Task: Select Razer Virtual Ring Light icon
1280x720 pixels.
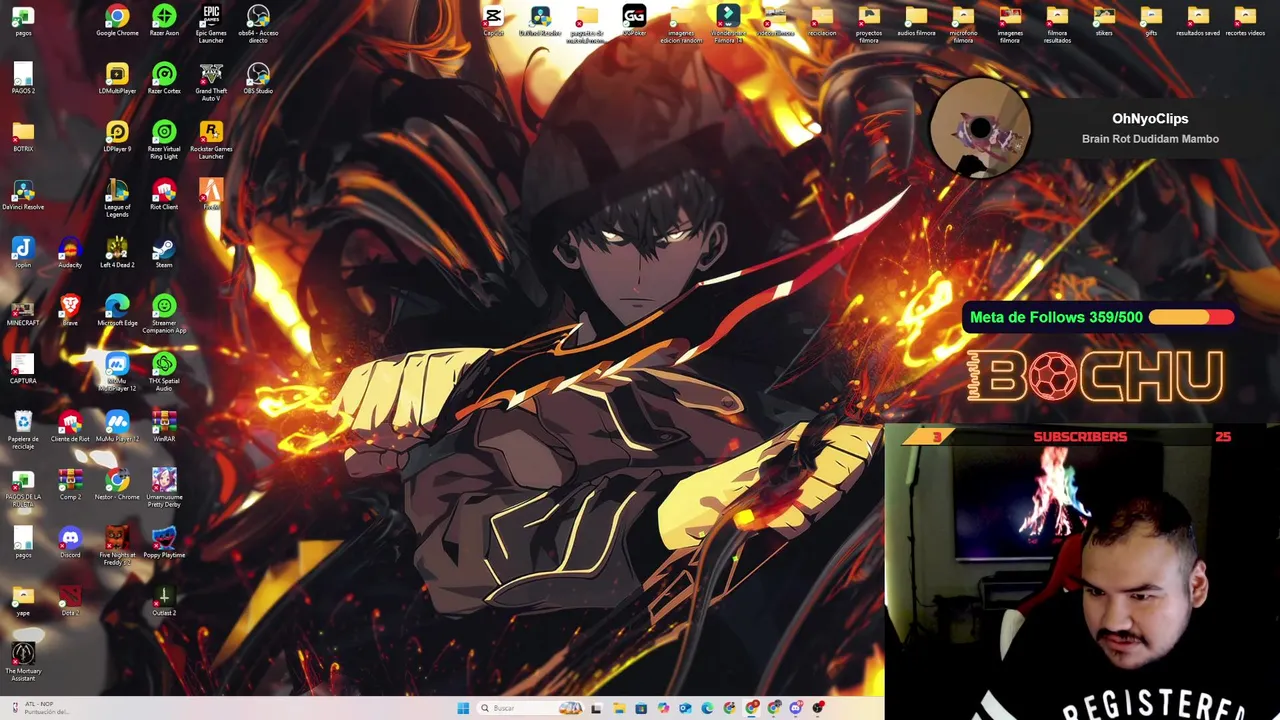Action: point(164,139)
